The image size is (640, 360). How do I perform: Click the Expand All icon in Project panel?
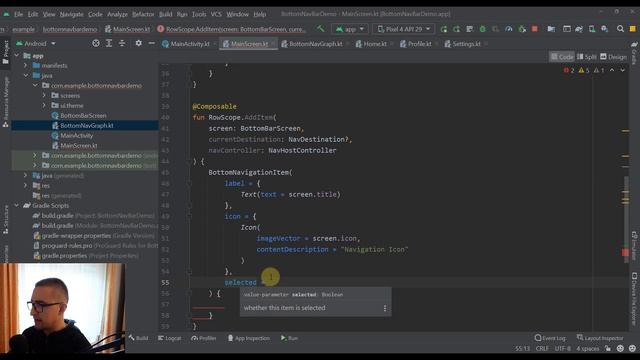[x=109, y=43]
